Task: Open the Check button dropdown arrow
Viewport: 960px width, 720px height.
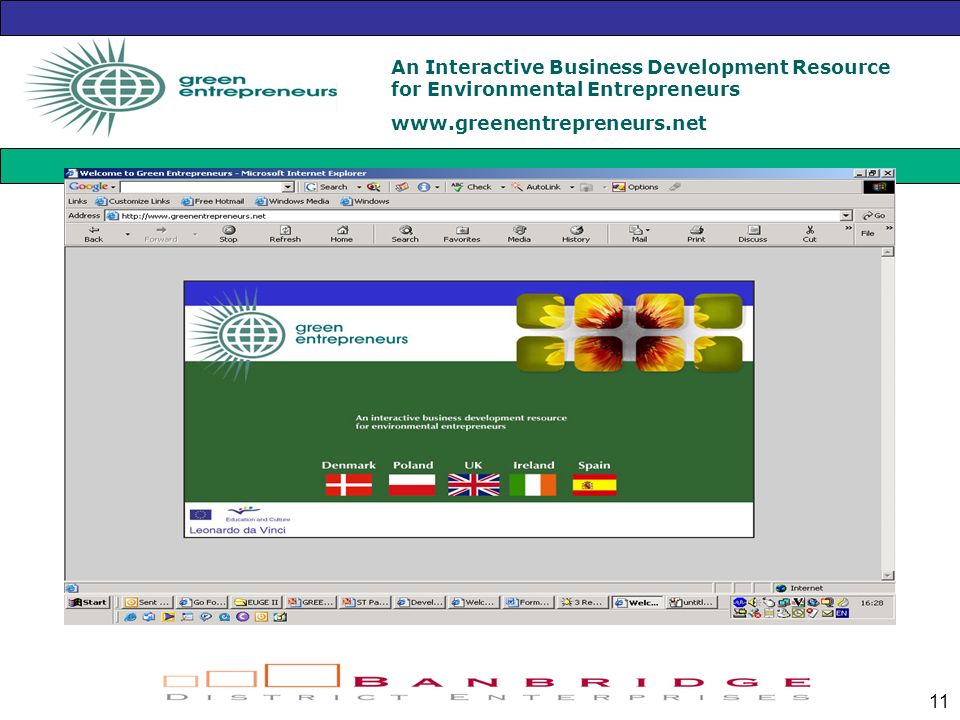Action: tap(503, 187)
